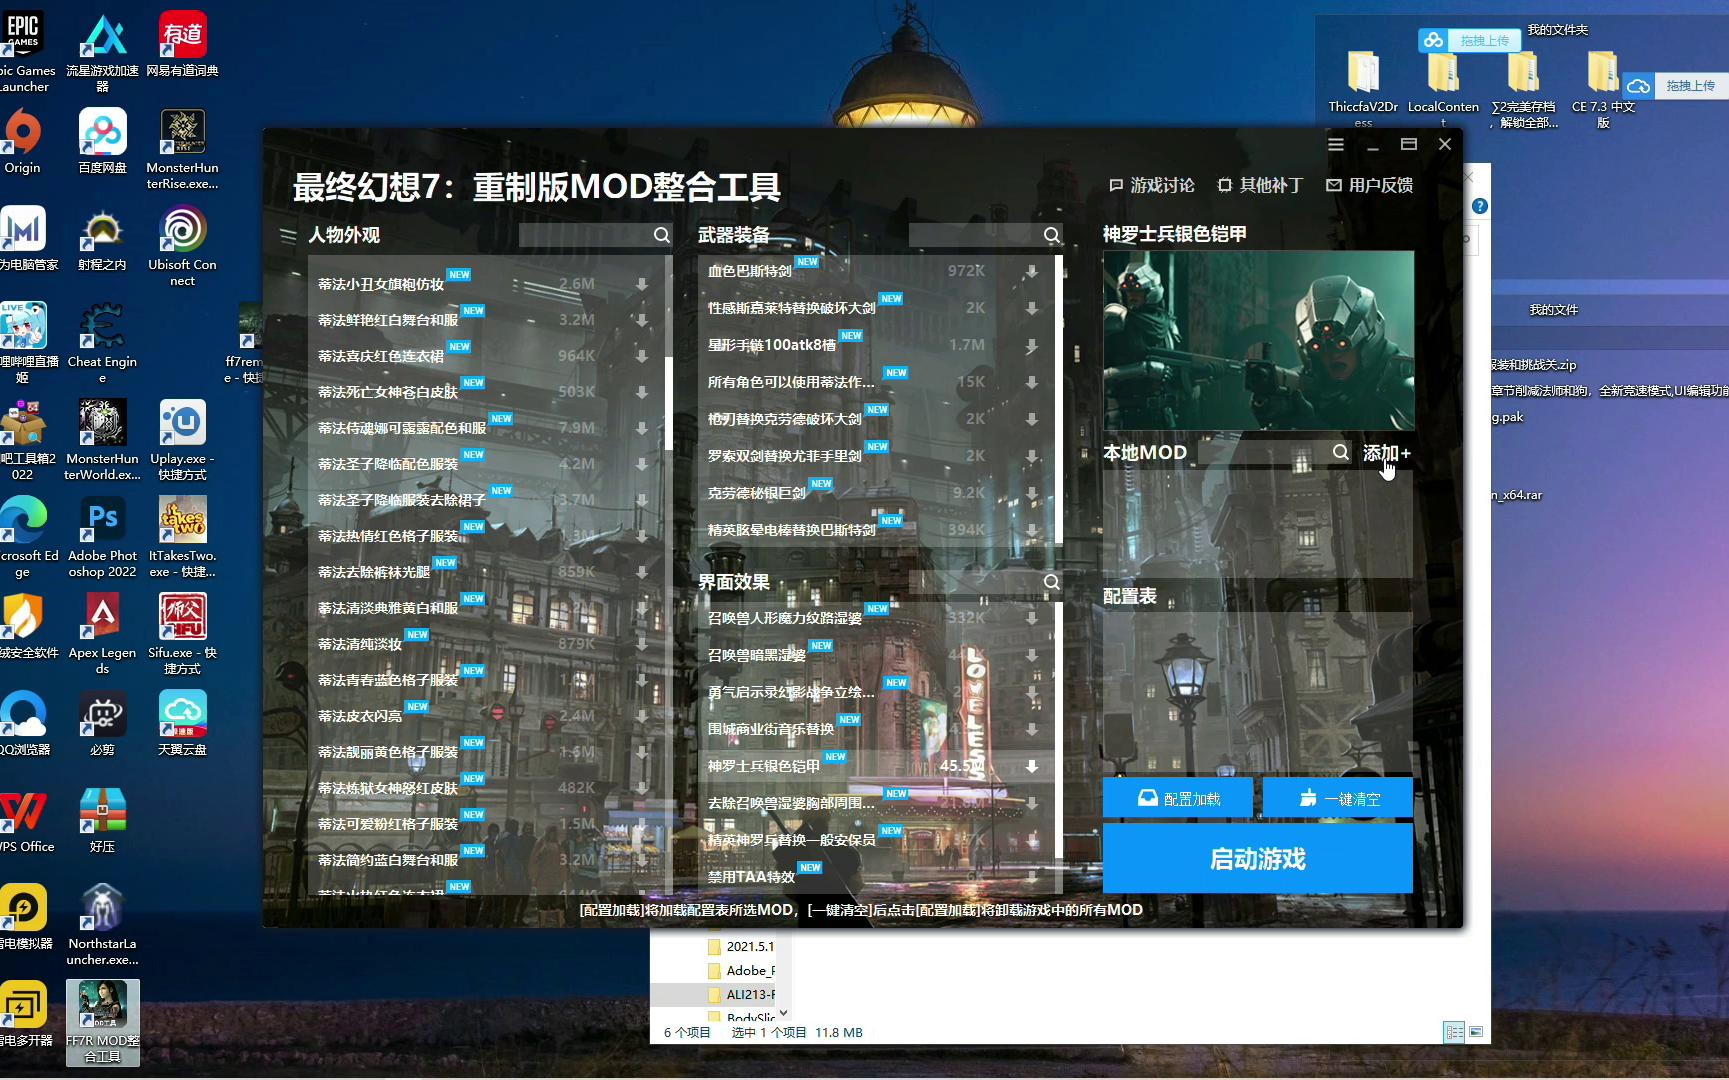Select 召唤兽暗黑湿婆 row
Screen dimensions: 1729x1080
pos(874,655)
